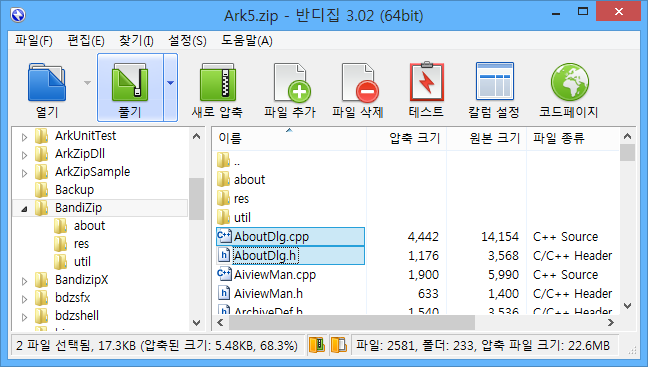648x367 pixels.
Task: Expand the bdzshell tree node
Action: click(24, 317)
